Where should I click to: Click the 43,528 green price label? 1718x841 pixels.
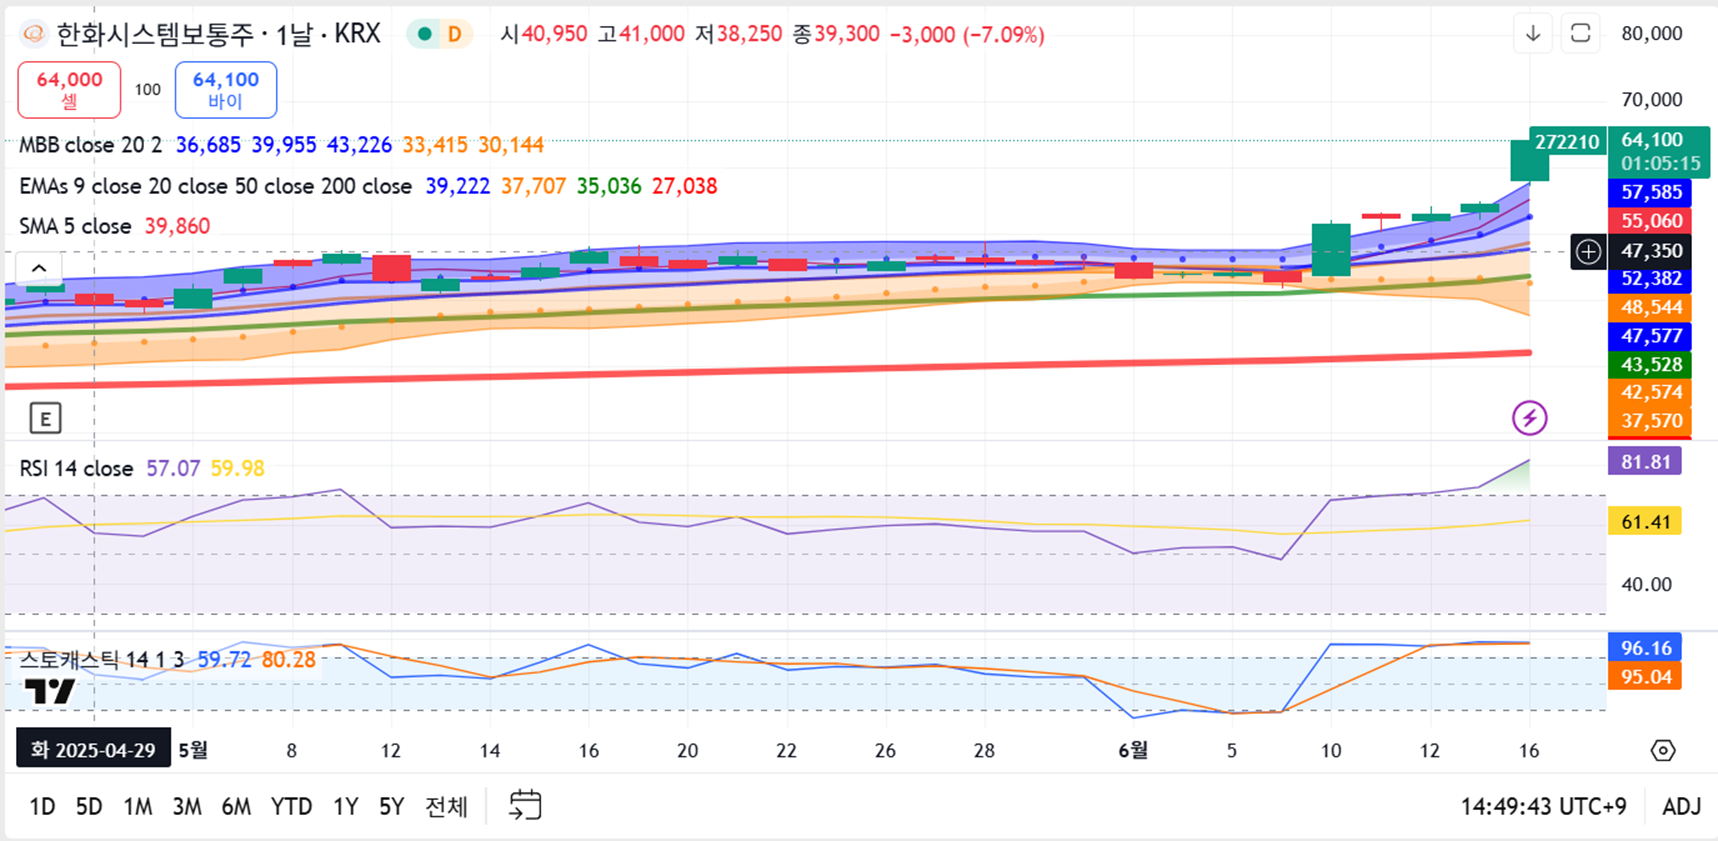click(x=1651, y=364)
